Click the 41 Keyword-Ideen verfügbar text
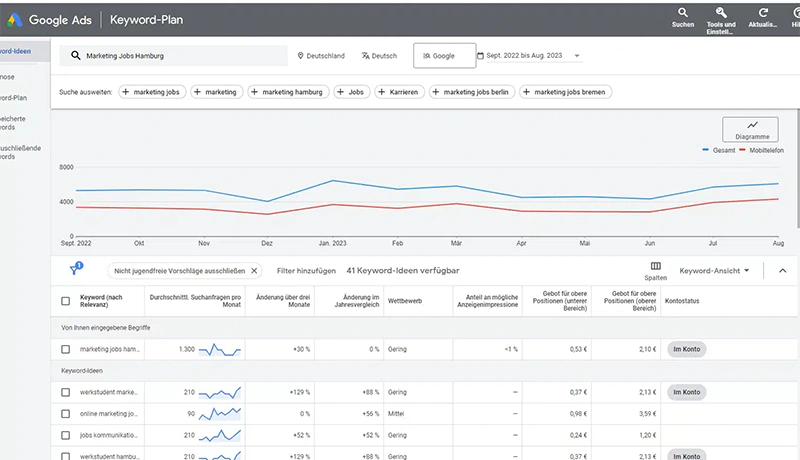 403,271
